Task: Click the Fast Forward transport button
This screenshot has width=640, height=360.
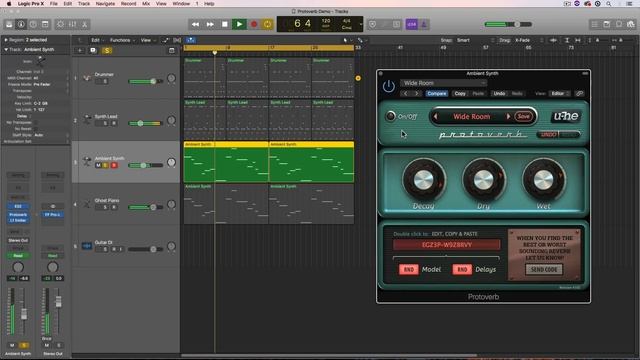Action: pyautogui.click(x=210, y=24)
